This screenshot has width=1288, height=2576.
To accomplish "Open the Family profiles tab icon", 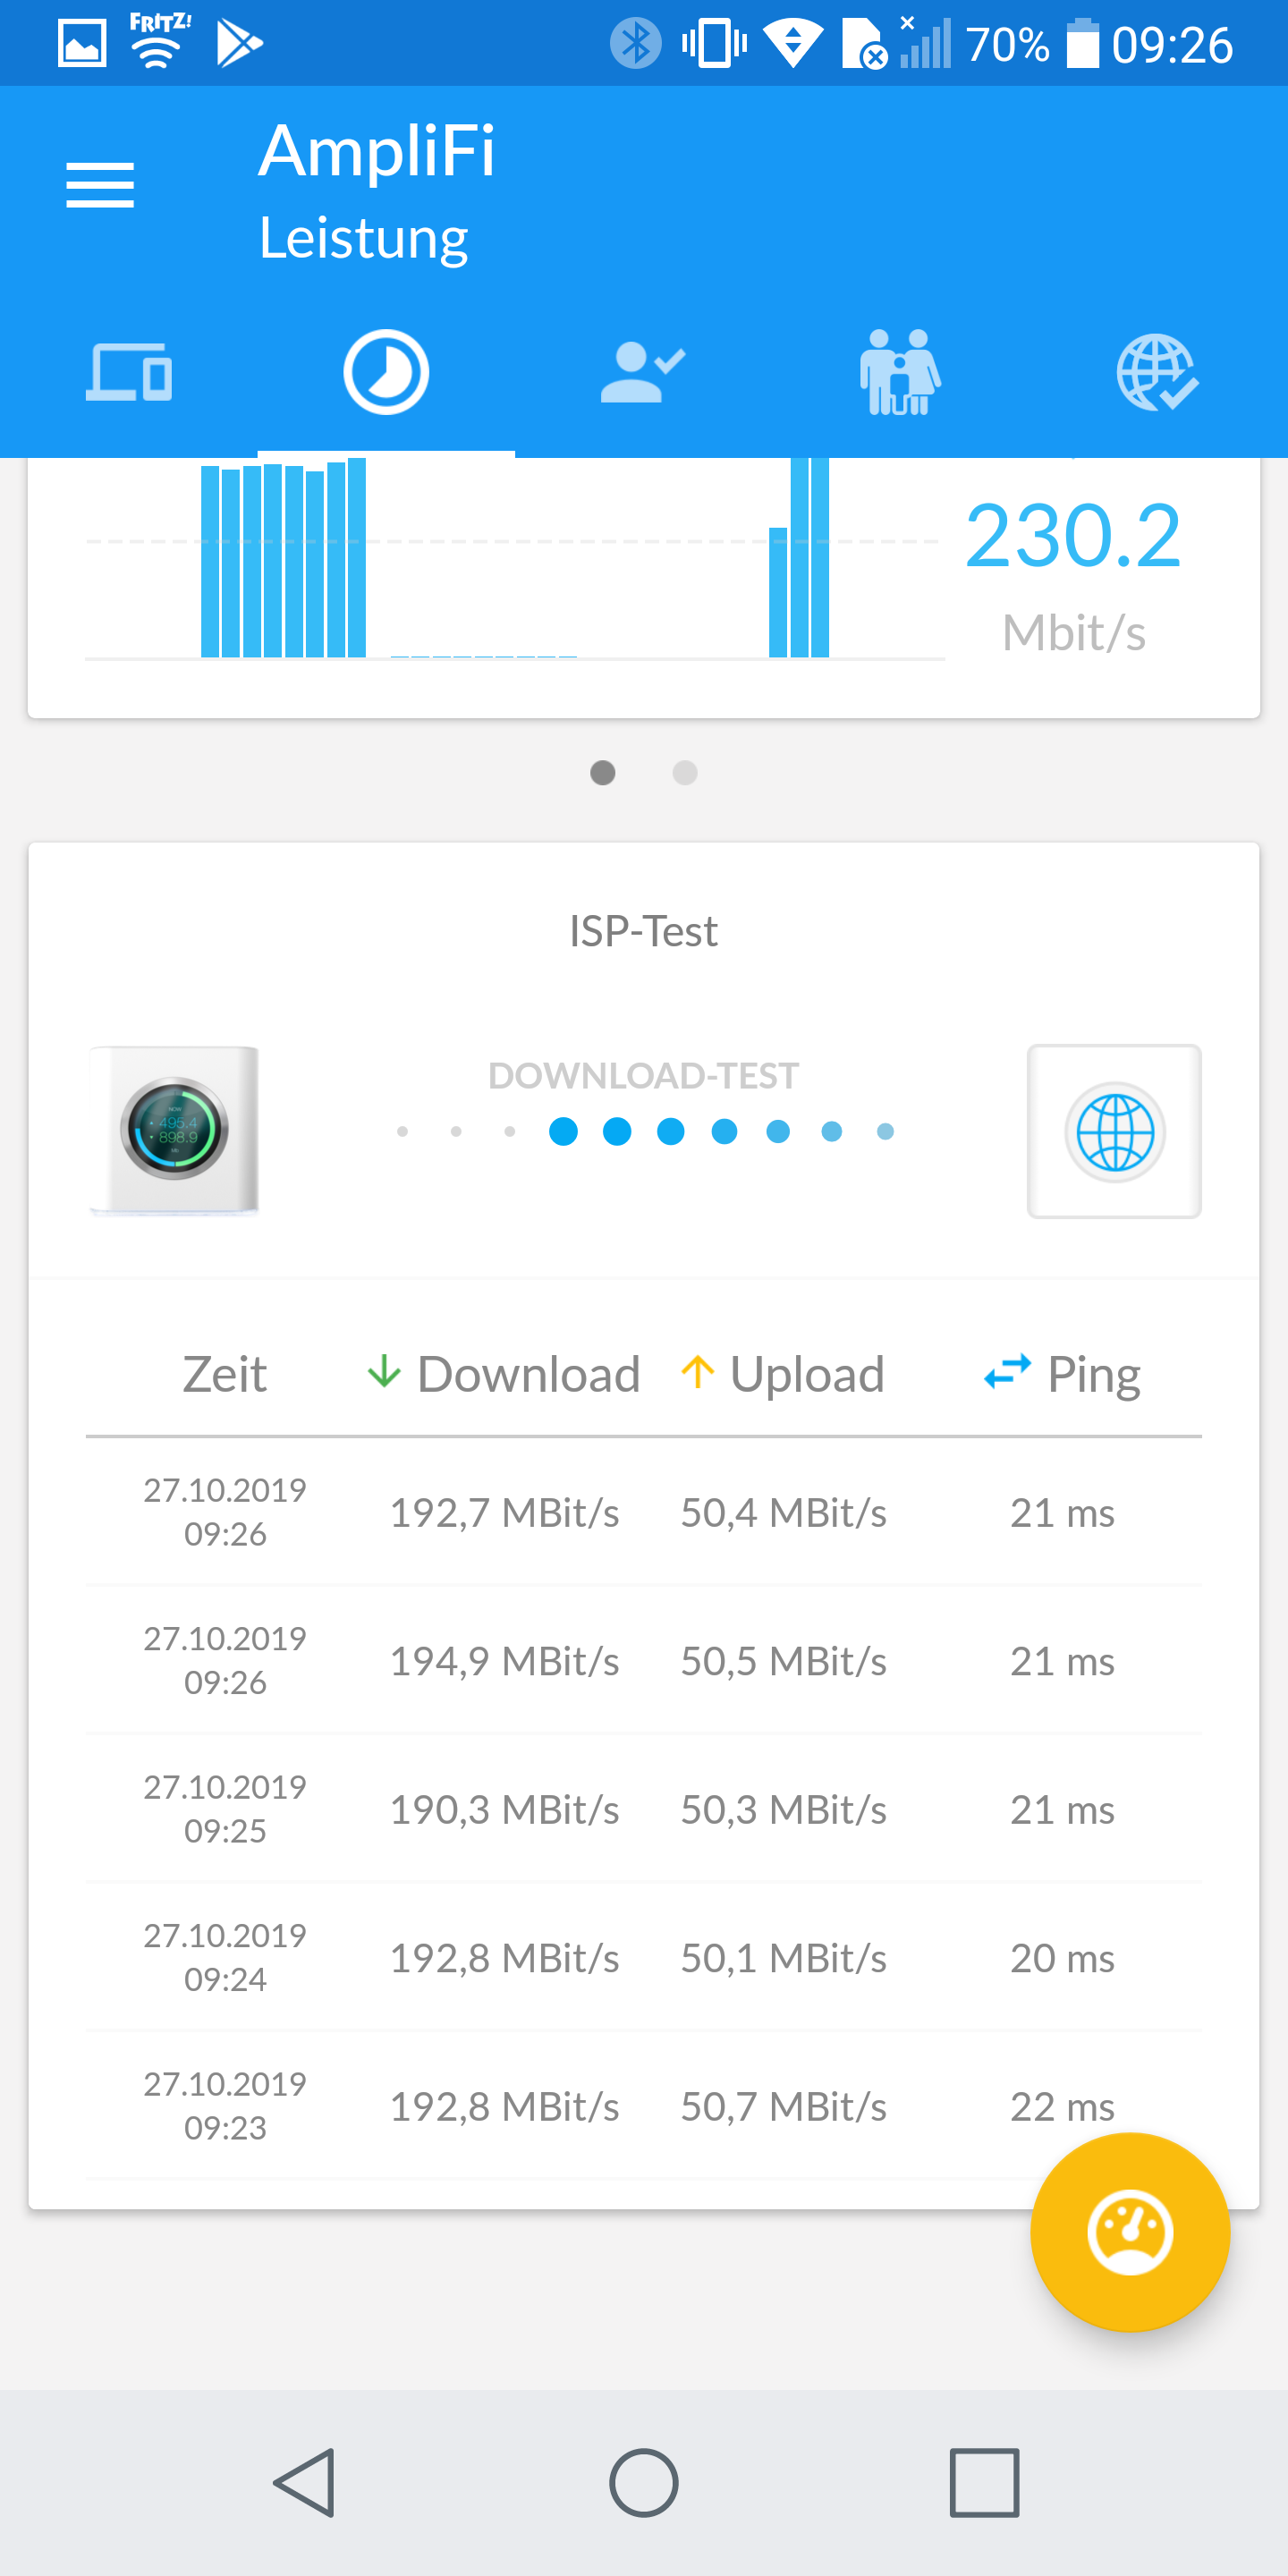I will click(x=900, y=372).
